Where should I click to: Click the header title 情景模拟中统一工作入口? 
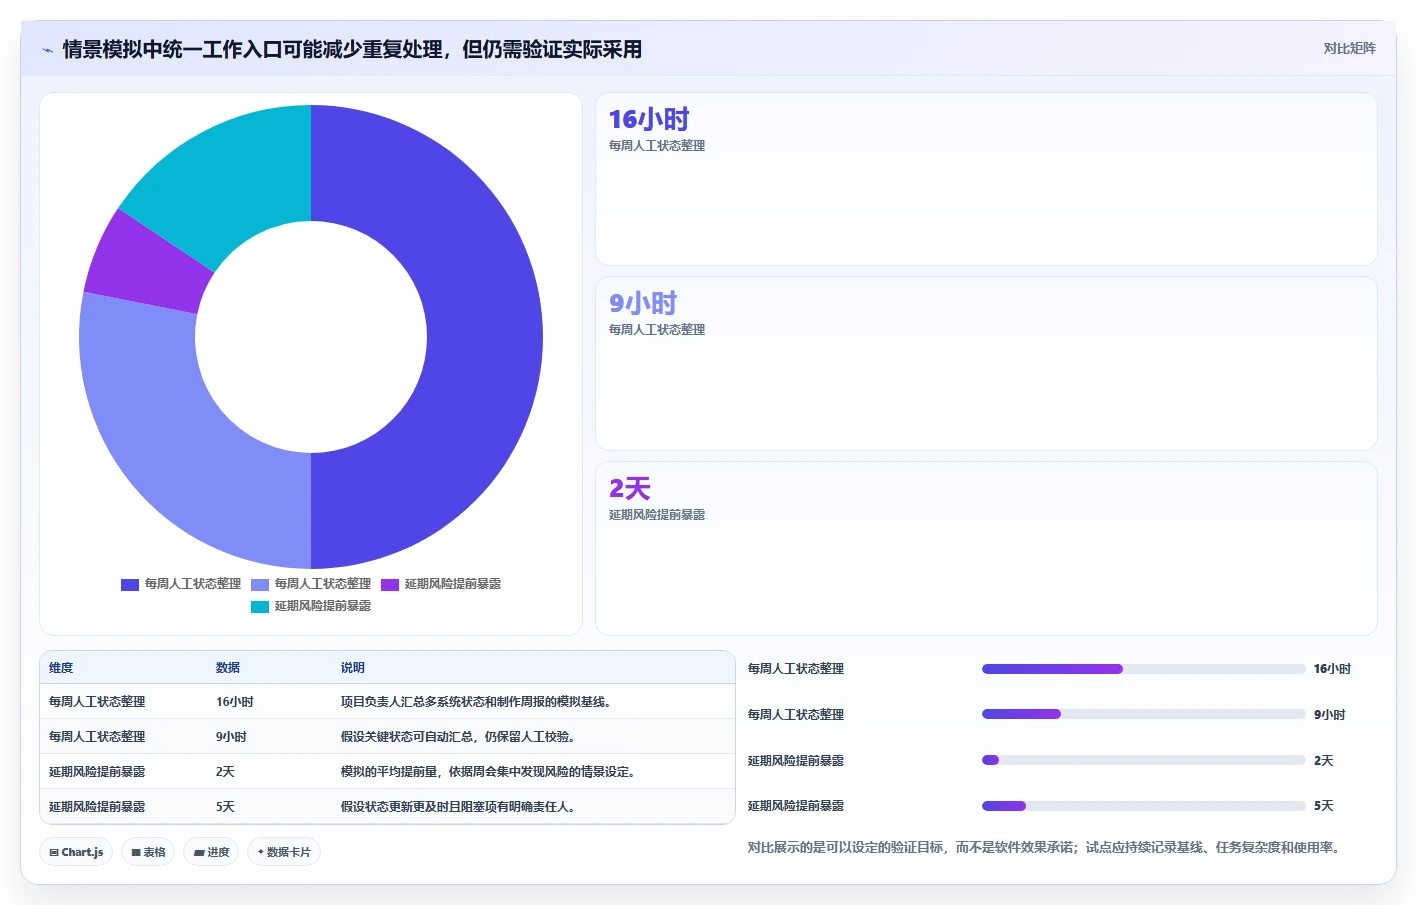[352, 49]
